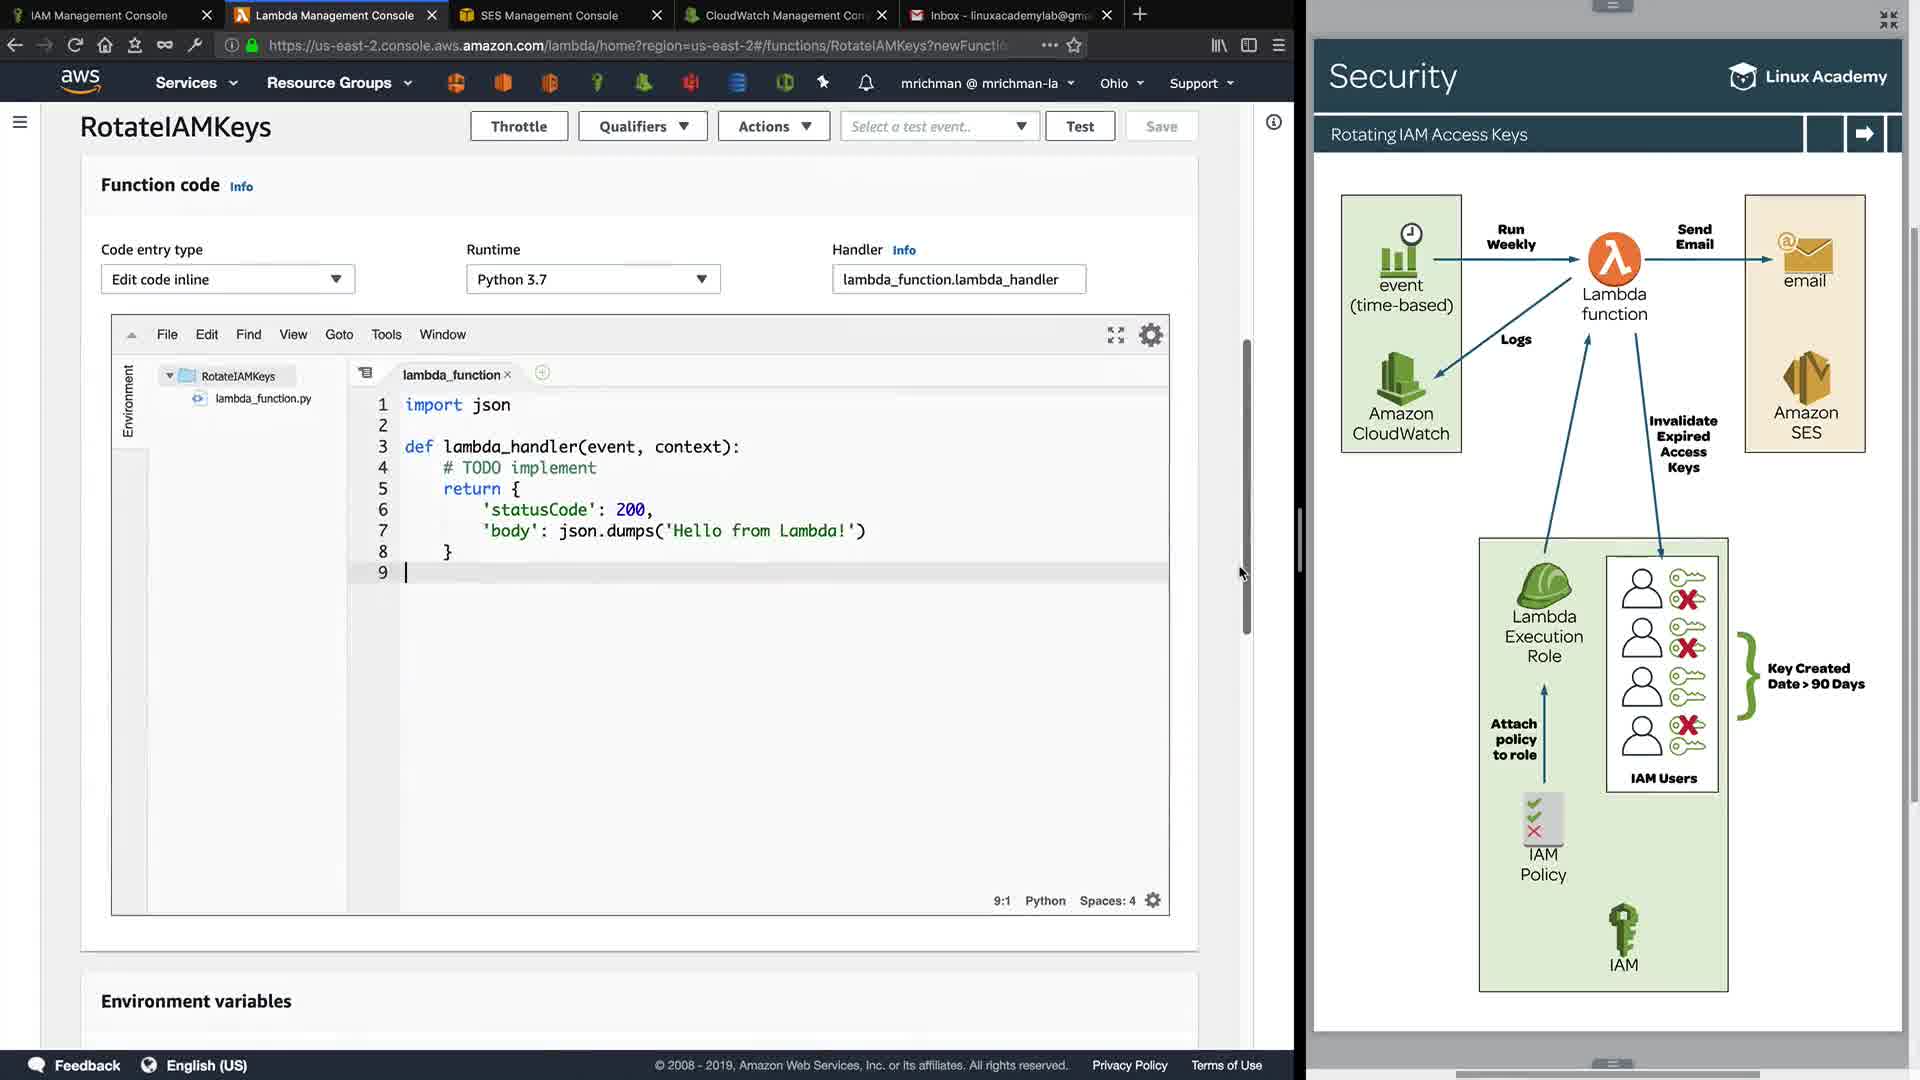
Task: Open status bar settings gear next to Spaces
Action: coord(1153,900)
